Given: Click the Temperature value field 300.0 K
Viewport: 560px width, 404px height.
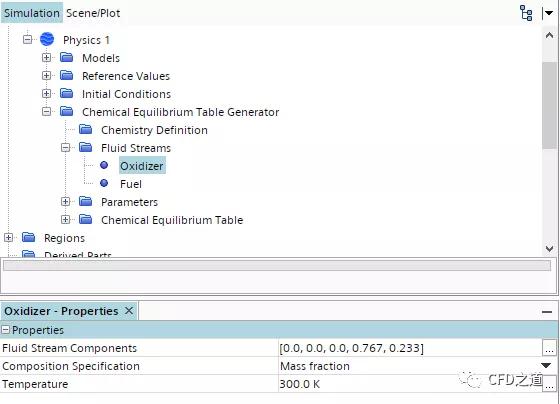Looking at the screenshot, I should [x=410, y=384].
